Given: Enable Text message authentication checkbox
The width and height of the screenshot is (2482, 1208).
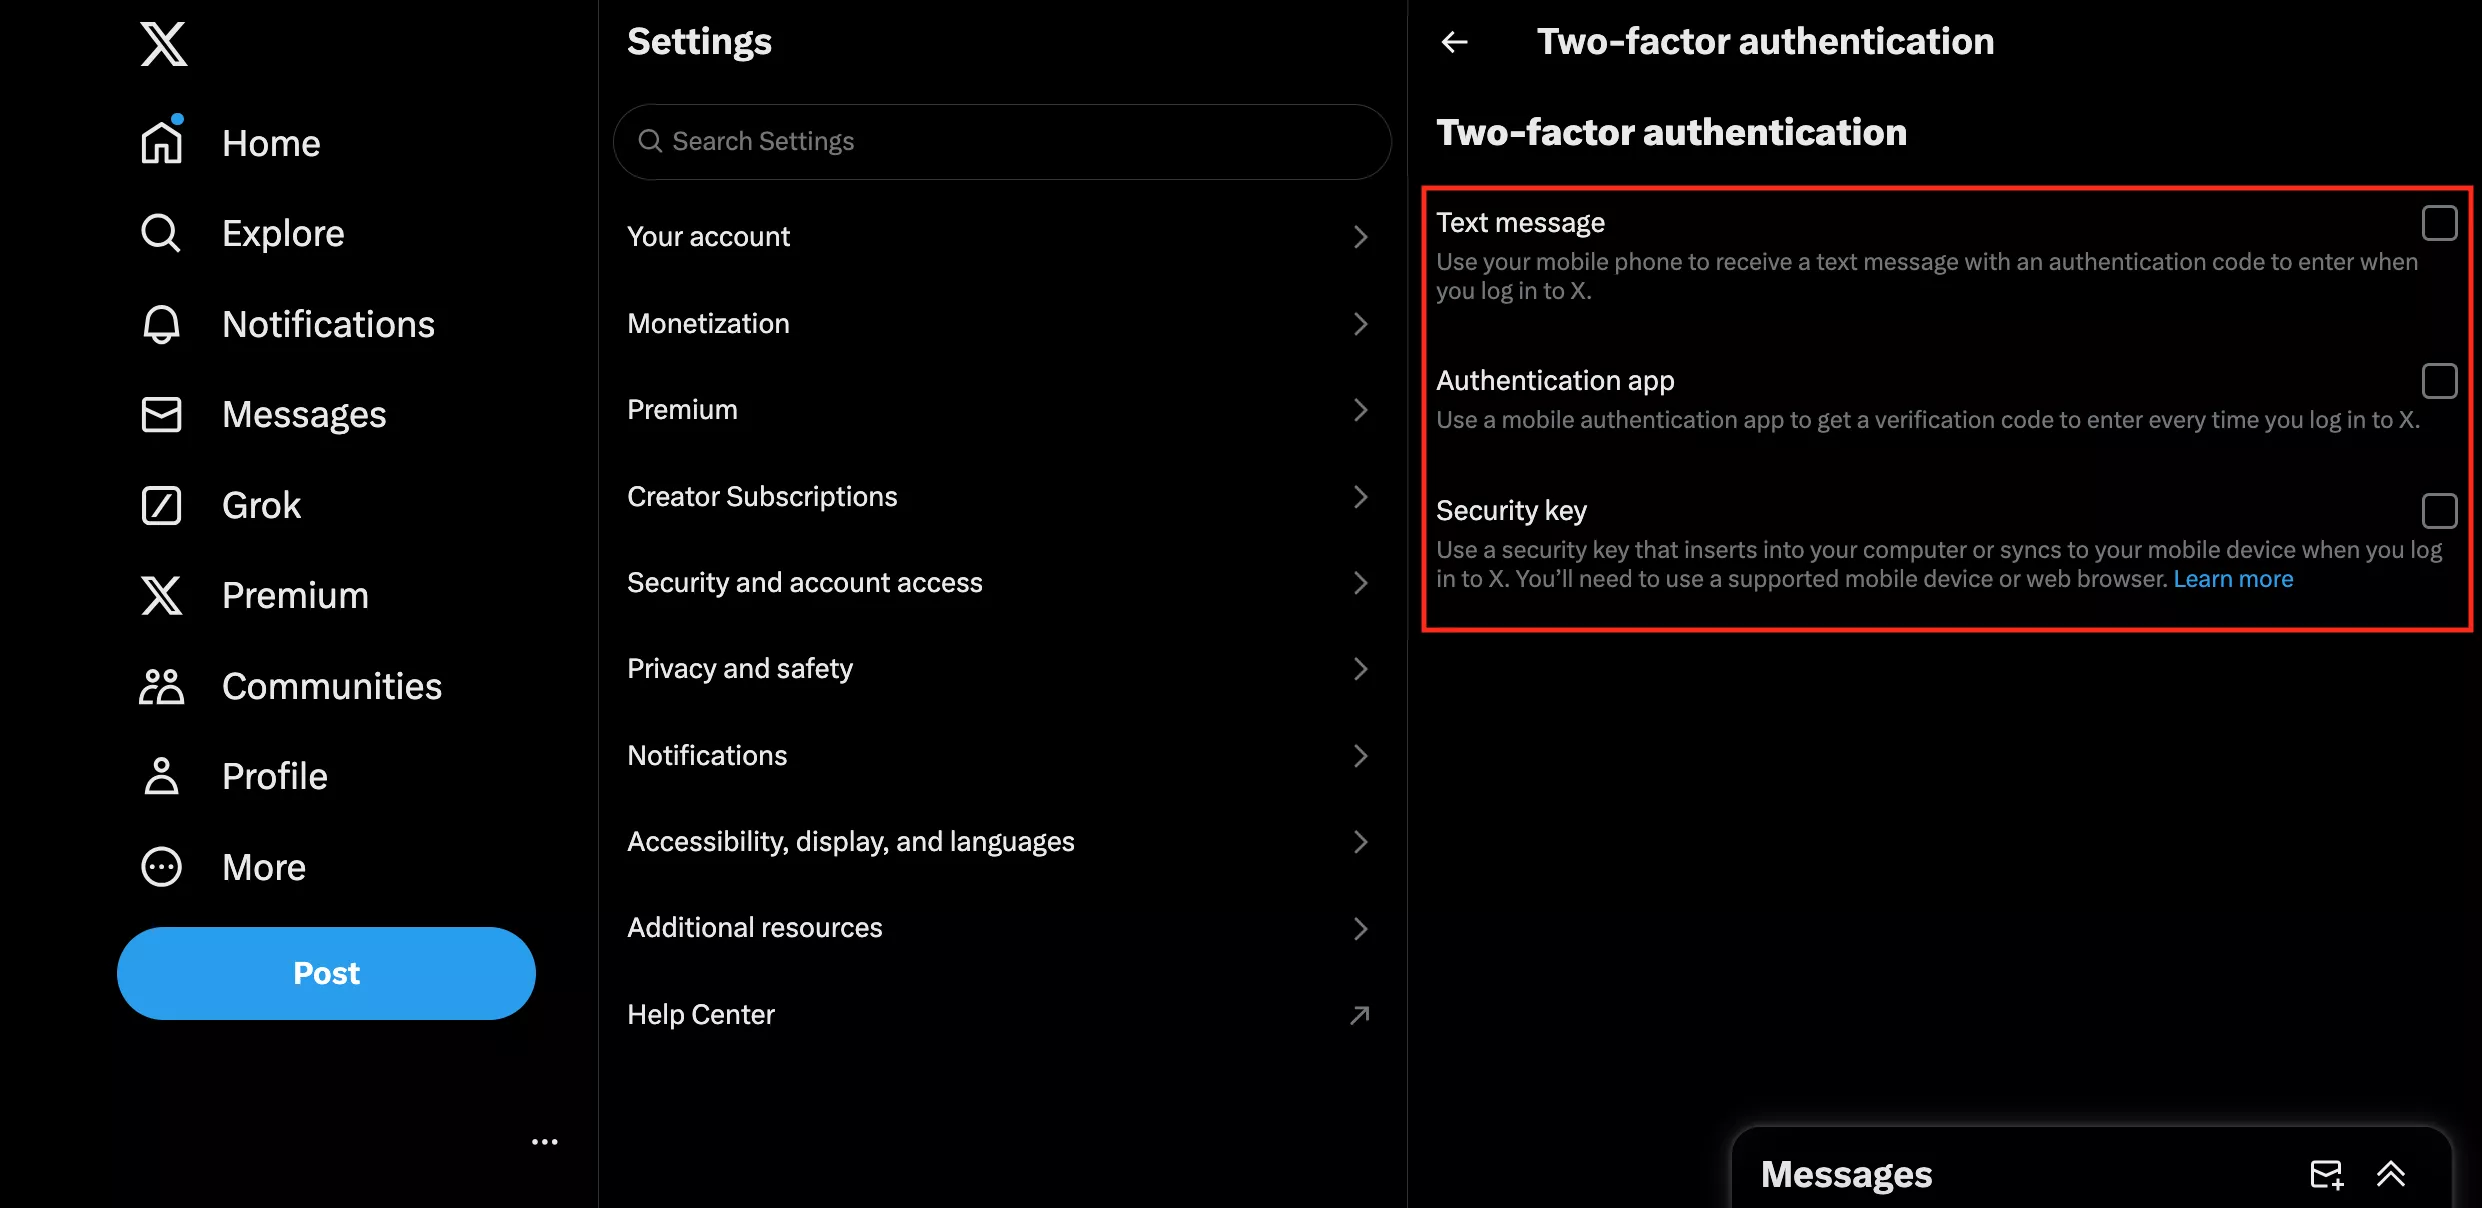Looking at the screenshot, I should tap(2439, 223).
